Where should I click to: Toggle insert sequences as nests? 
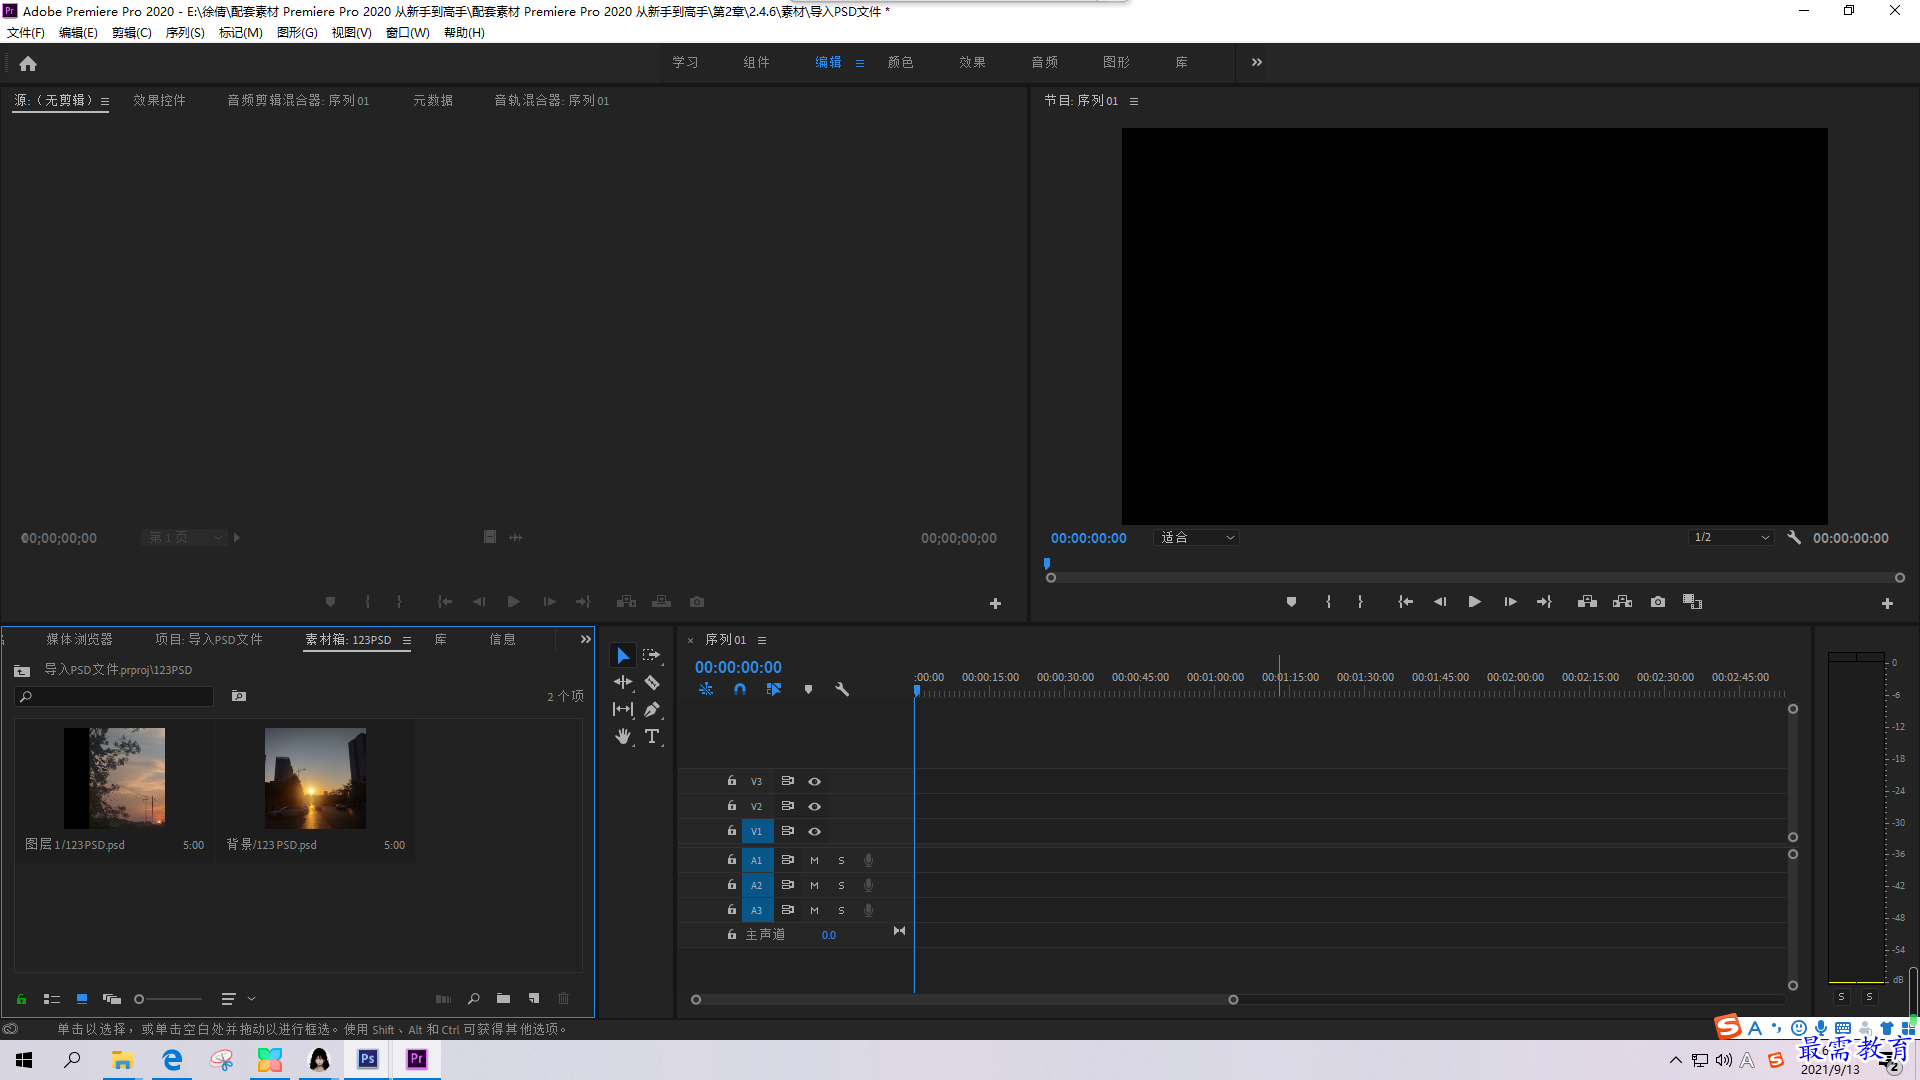coord(706,689)
